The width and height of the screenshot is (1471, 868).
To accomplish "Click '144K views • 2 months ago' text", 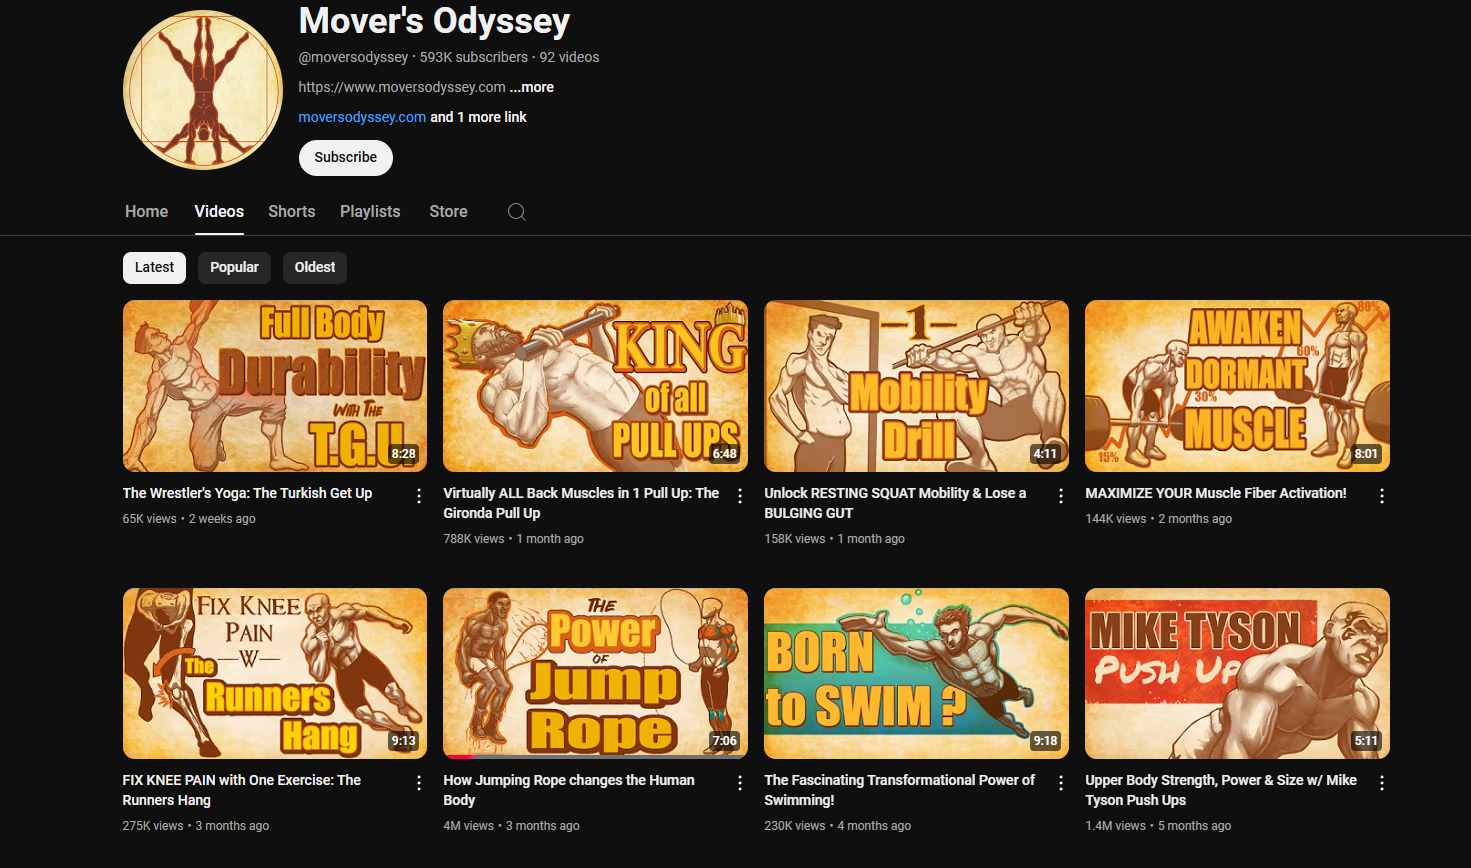I will [x=1158, y=519].
